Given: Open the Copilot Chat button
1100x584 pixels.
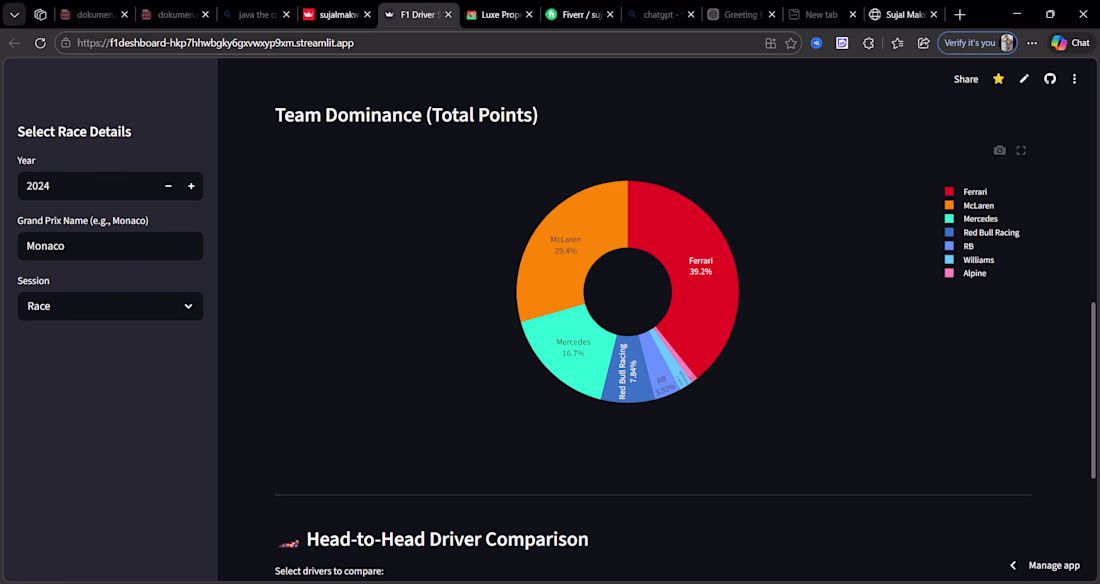Looking at the screenshot, I should point(1071,43).
